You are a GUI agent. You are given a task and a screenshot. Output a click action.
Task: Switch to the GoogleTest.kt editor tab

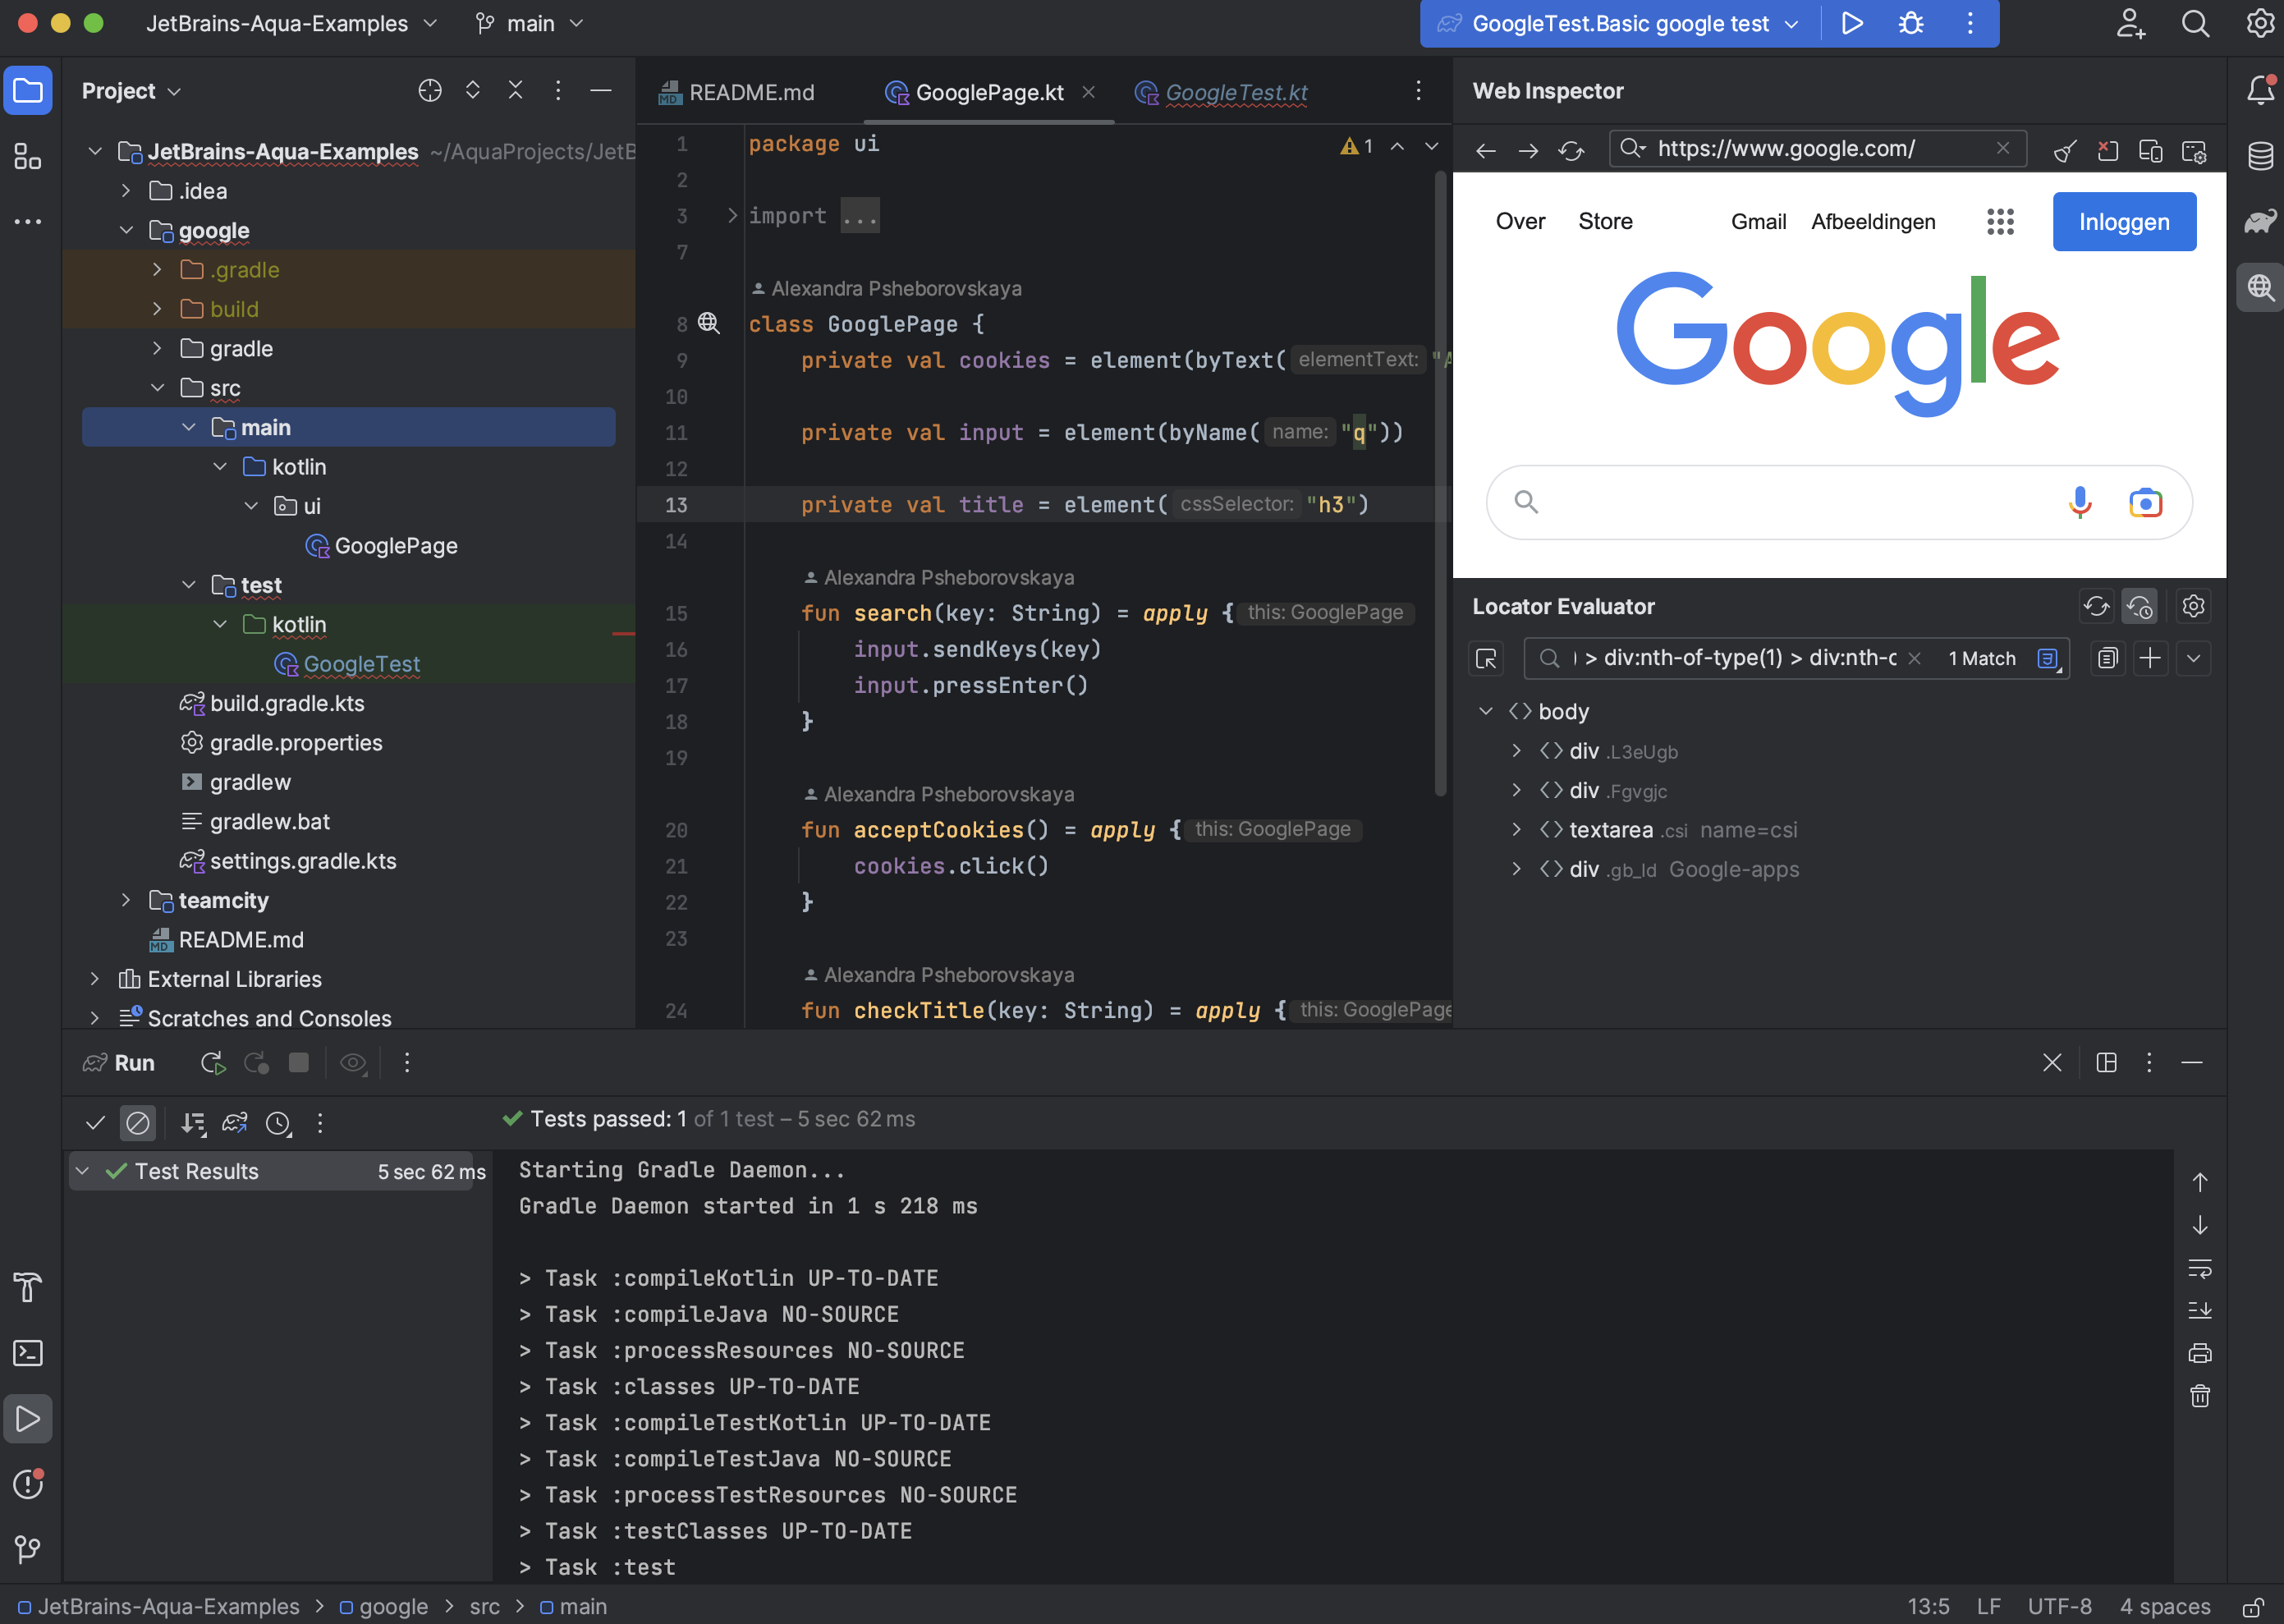coord(1235,92)
